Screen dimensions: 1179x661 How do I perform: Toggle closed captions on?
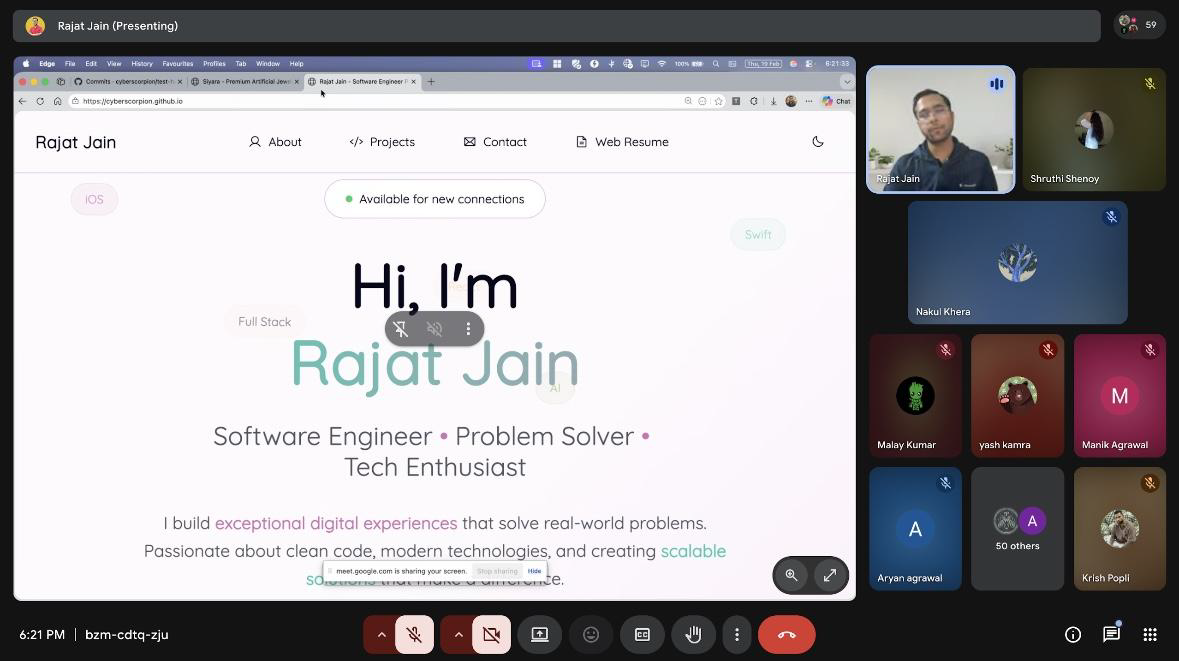[x=642, y=634]
